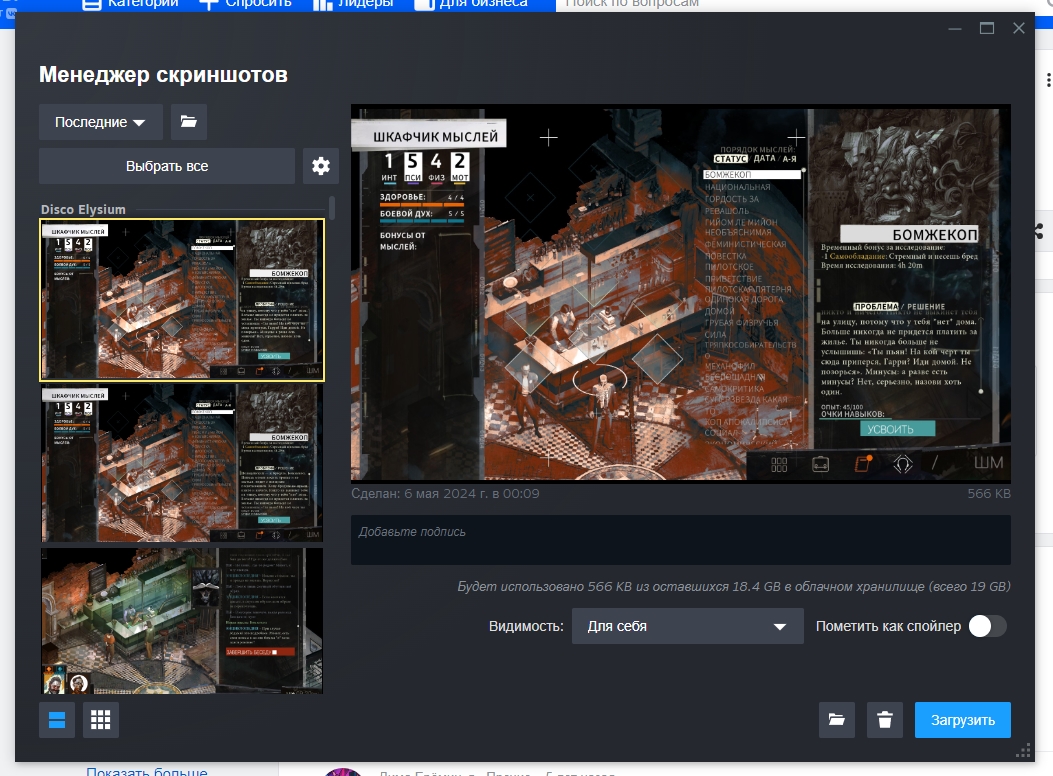
Task: Open Категории tab in the browser page
Action: click(130, 4)
